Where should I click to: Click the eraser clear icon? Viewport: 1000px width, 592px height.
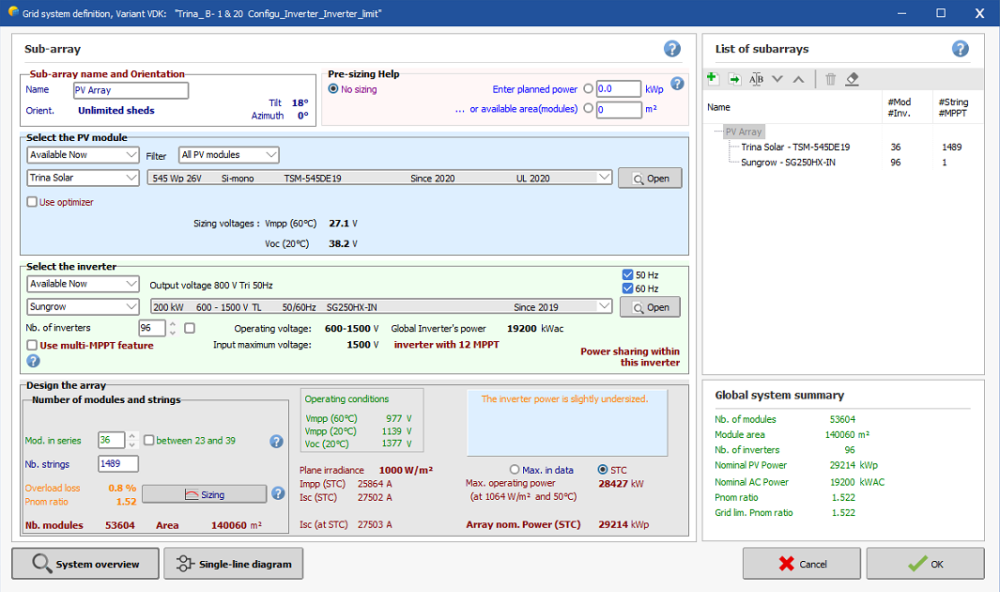click(852, 79)
